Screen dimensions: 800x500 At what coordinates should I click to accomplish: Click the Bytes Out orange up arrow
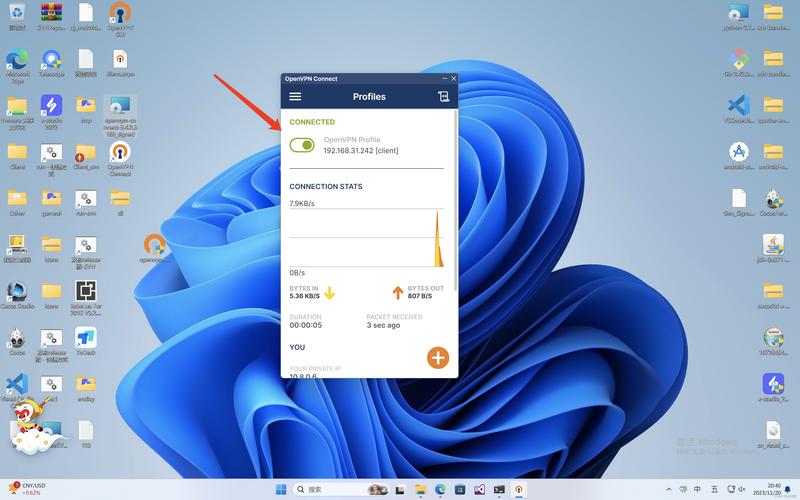(397, 293)
